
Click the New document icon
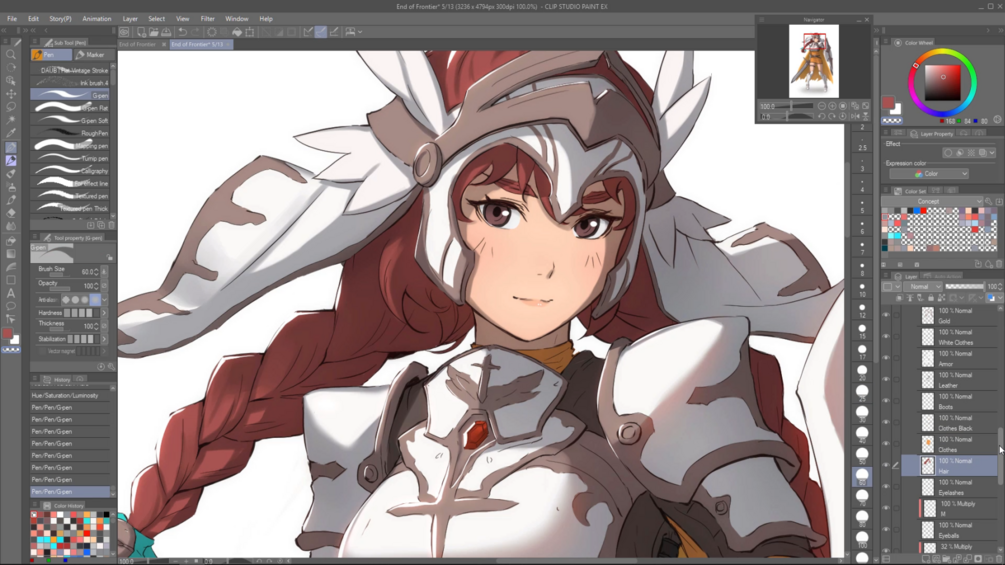142,31
